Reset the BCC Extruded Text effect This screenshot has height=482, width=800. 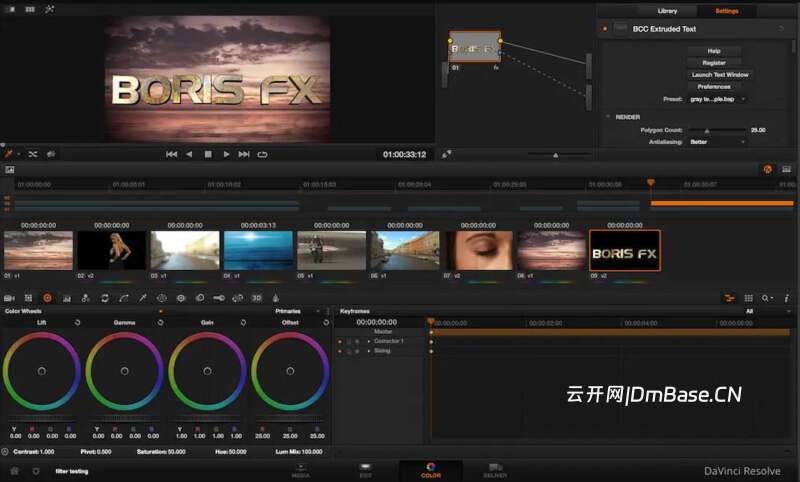coord(781,29)
